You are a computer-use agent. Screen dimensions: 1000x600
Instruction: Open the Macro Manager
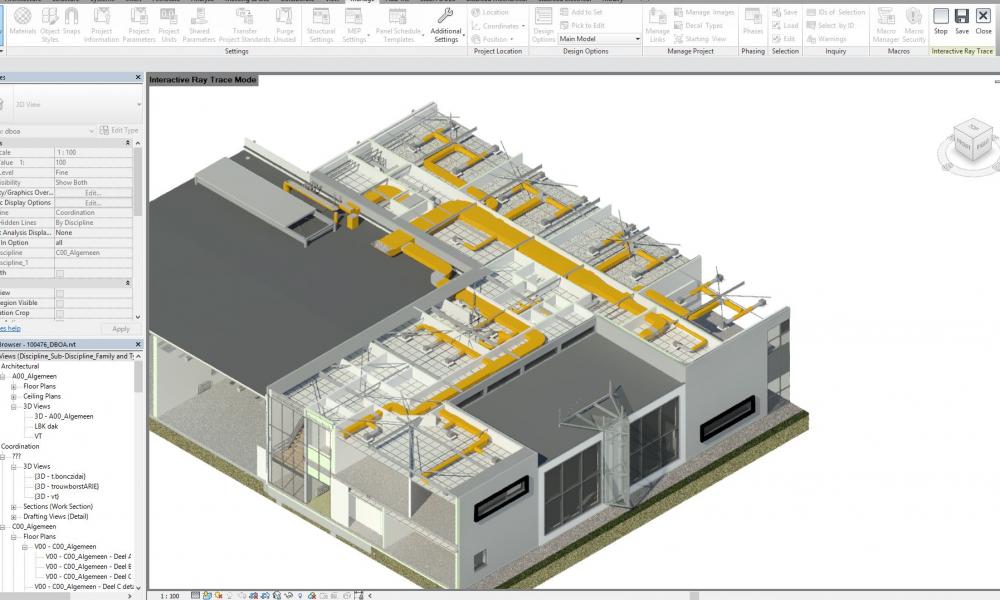coord(885,24)
